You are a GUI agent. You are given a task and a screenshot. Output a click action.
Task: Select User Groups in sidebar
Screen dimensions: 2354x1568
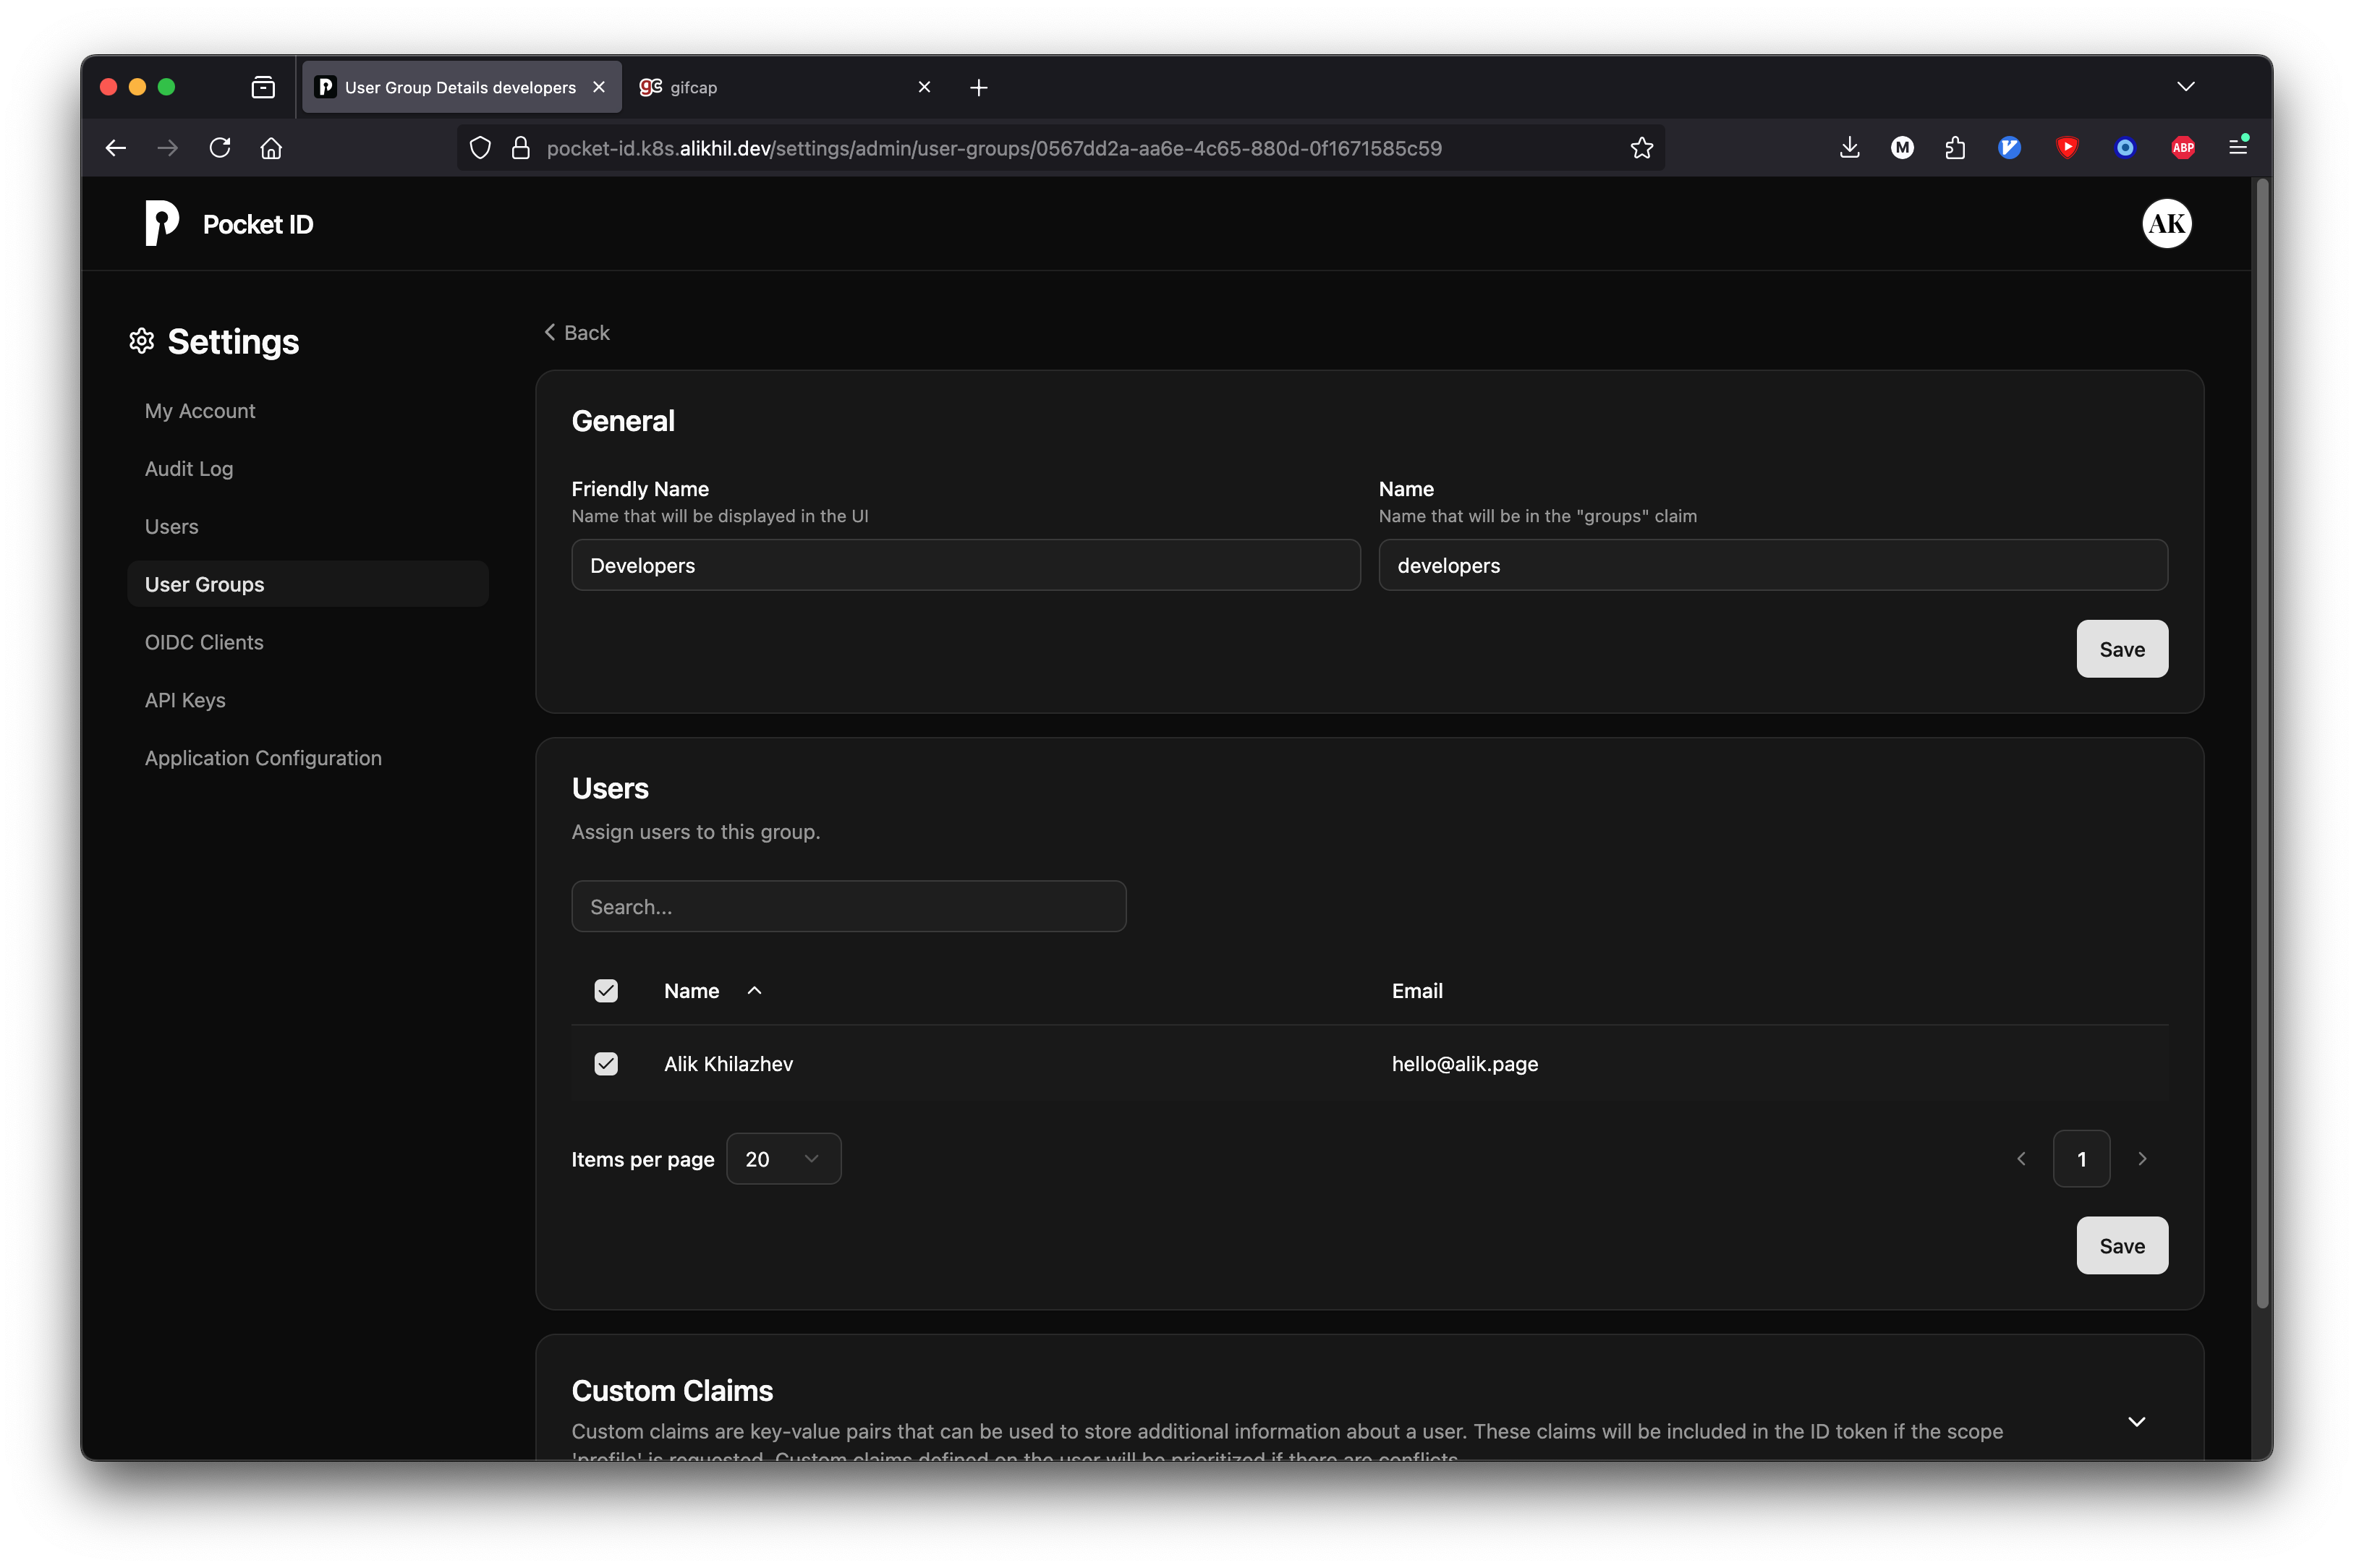[307, 584]
